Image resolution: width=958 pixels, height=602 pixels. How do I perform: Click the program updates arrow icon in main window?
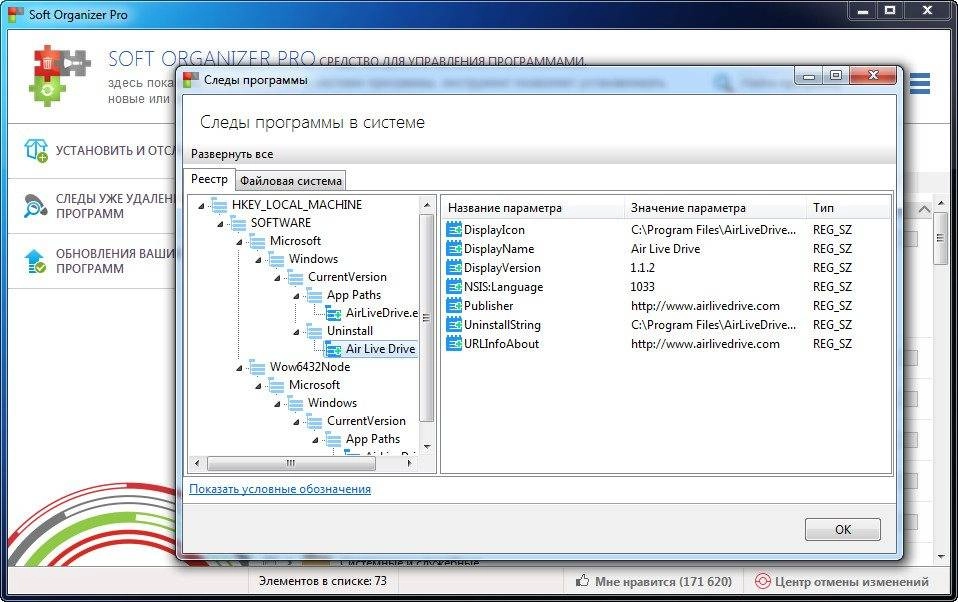pos(35,261)
